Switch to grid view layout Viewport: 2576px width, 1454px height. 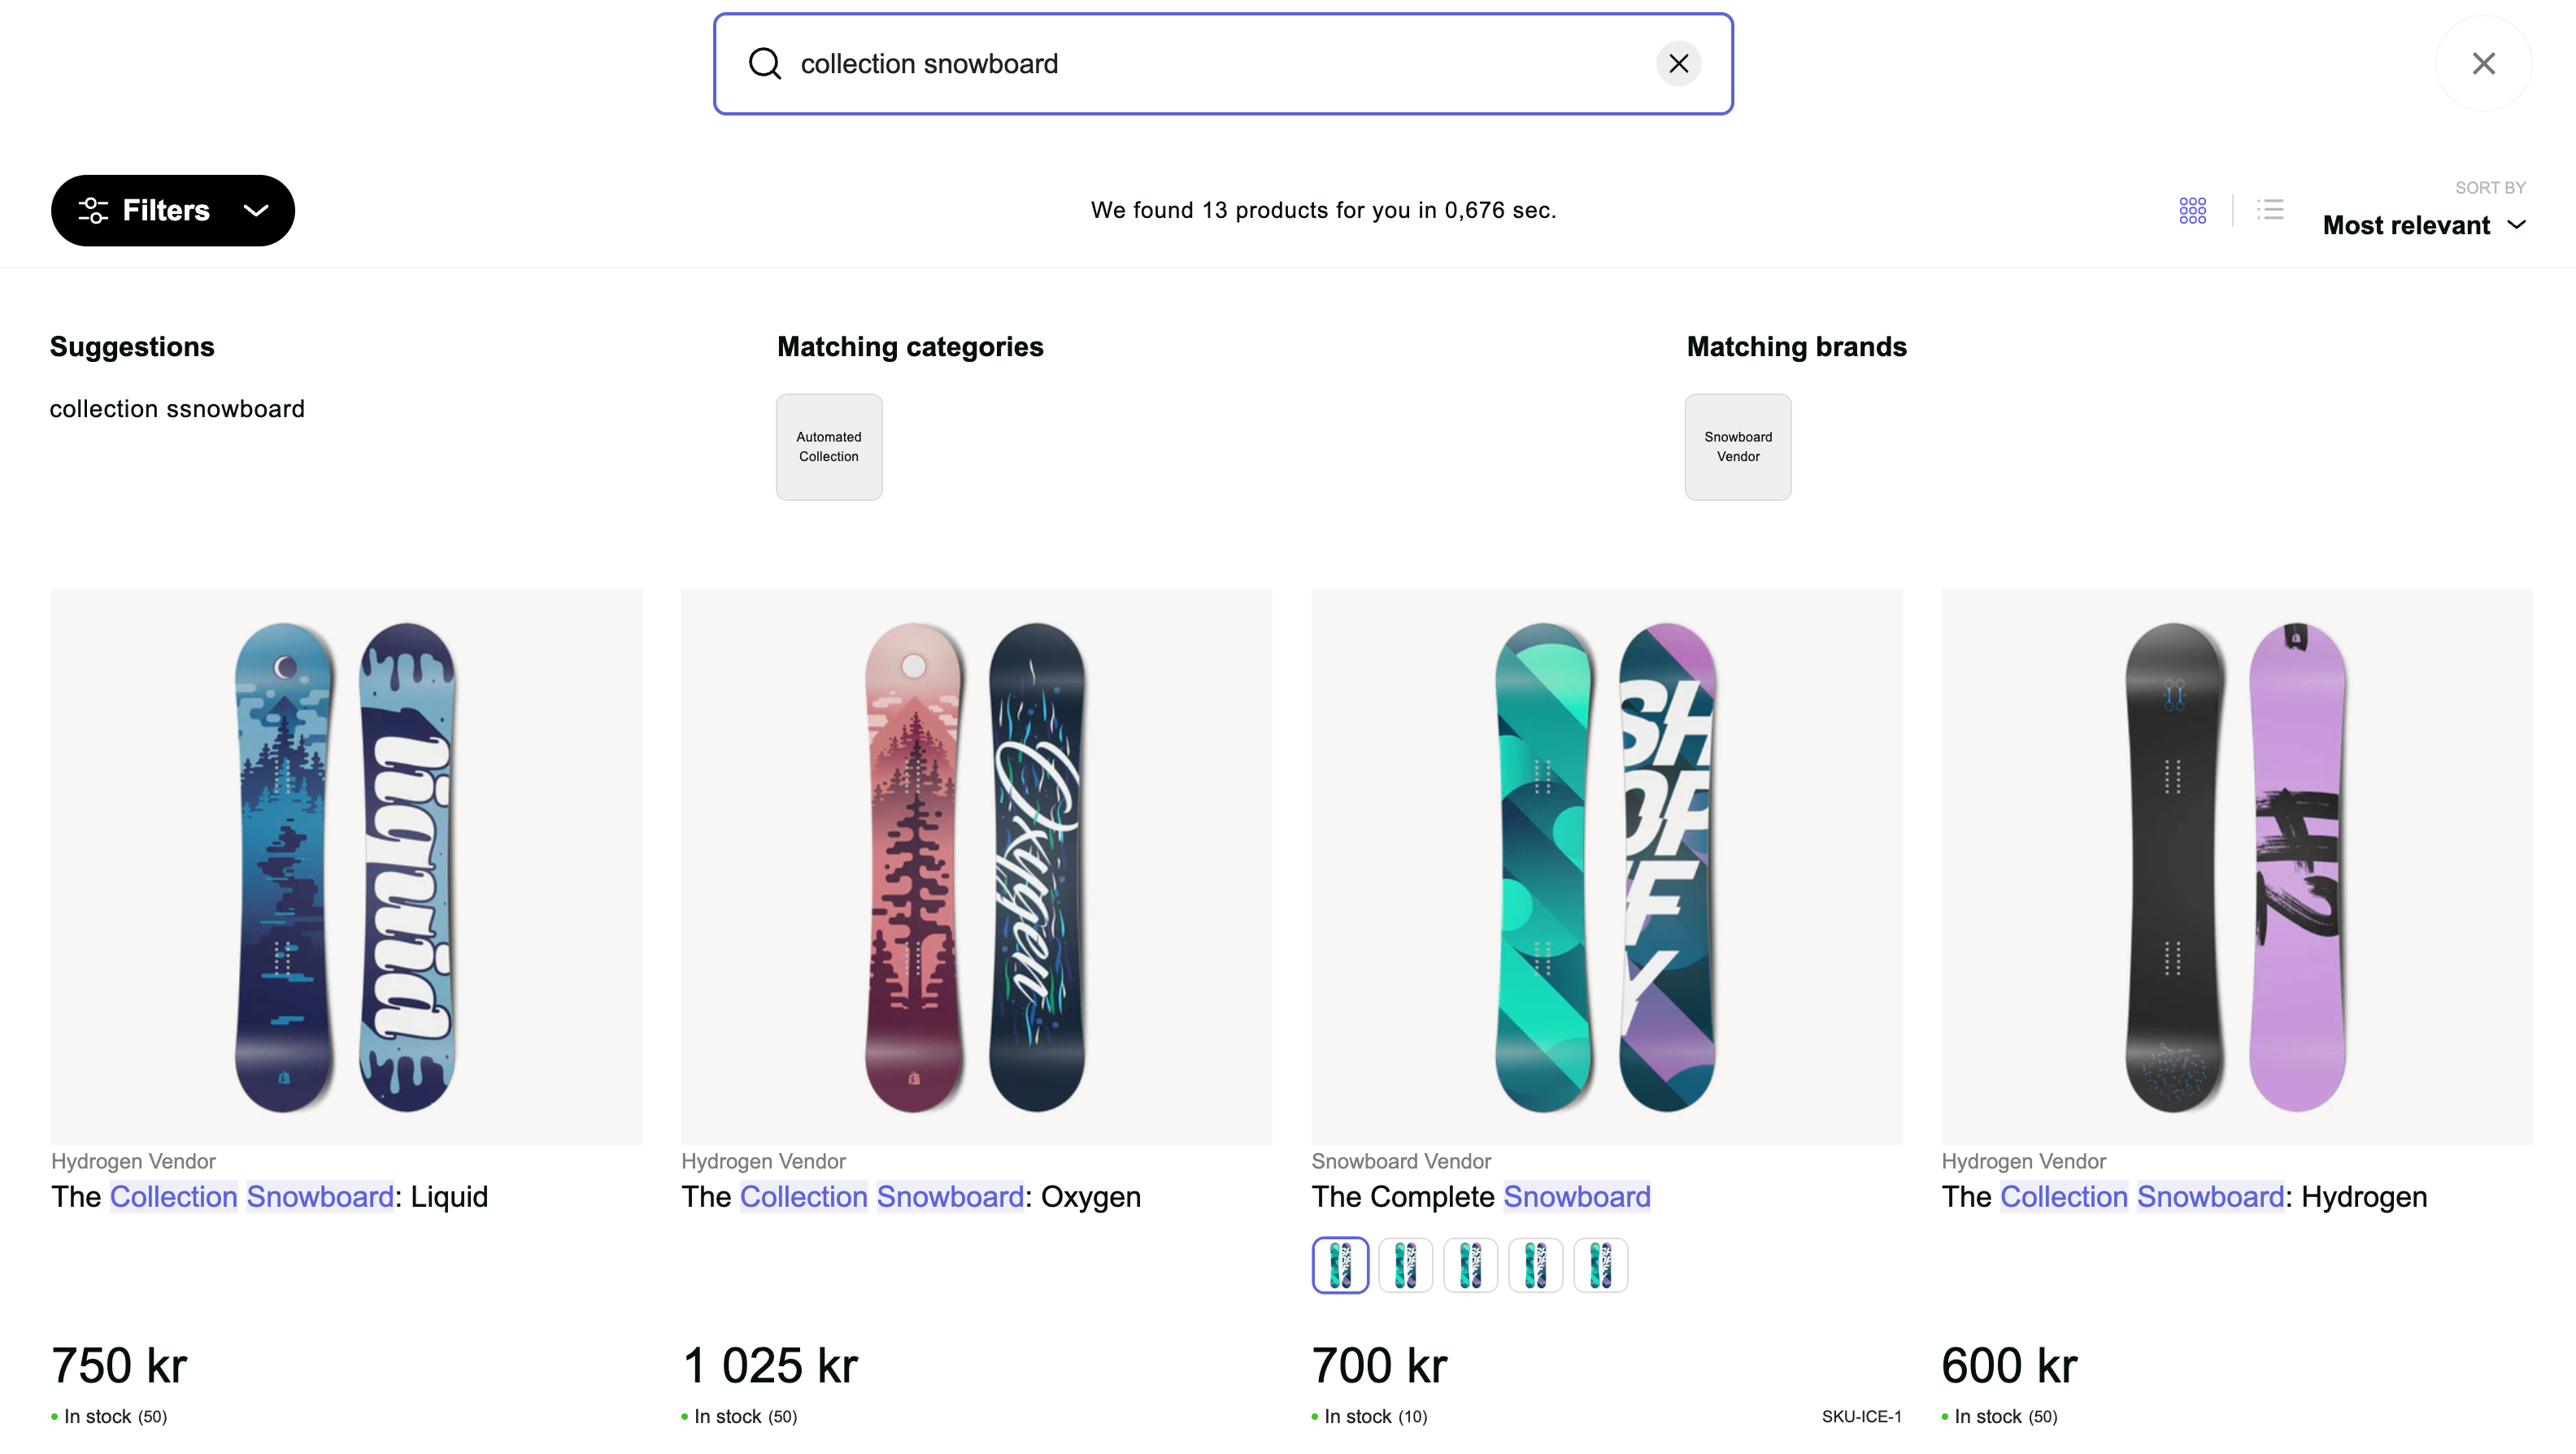(x=2192, y=210)
